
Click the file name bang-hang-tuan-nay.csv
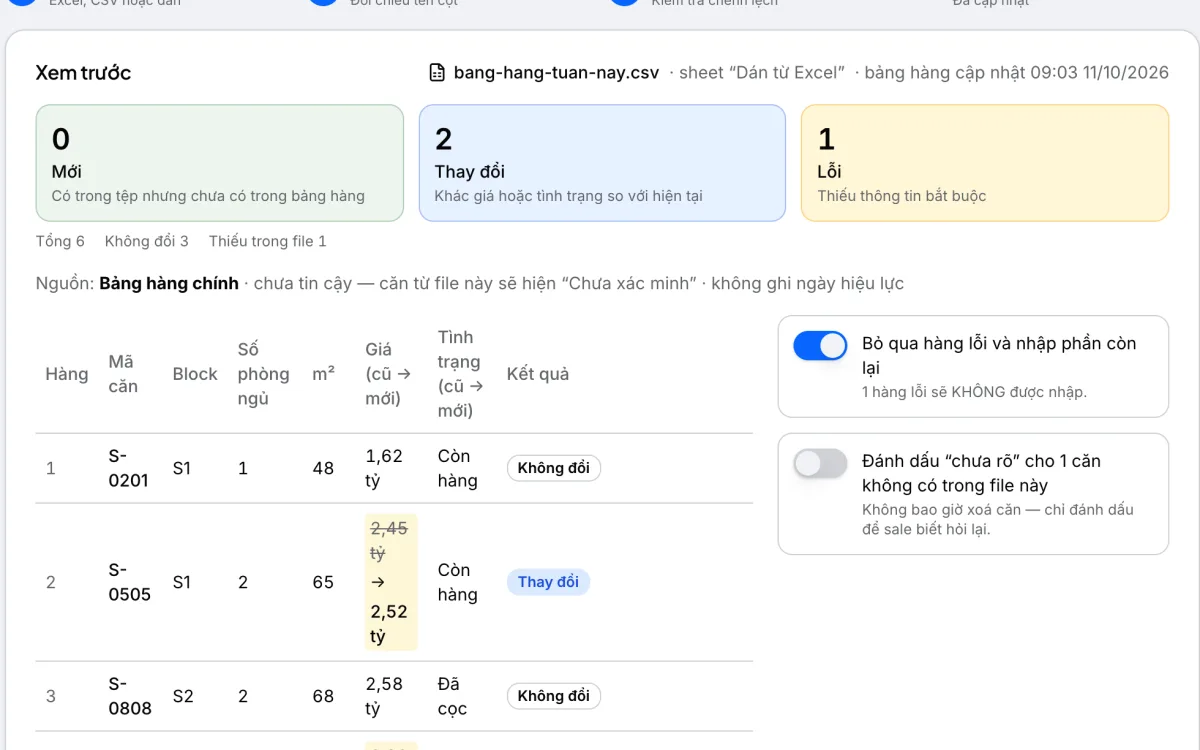(x=556, y=72)
